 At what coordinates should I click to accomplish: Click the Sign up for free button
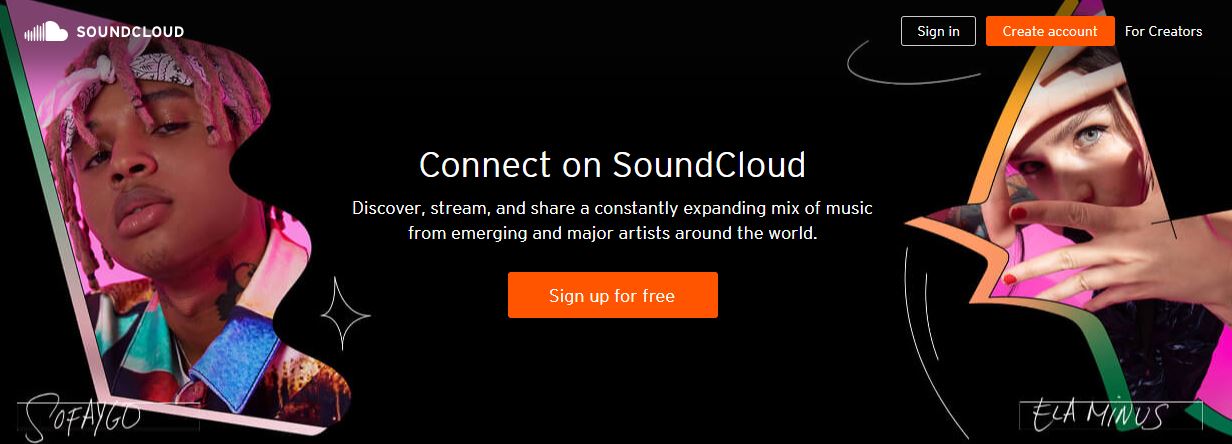(612, 295)
